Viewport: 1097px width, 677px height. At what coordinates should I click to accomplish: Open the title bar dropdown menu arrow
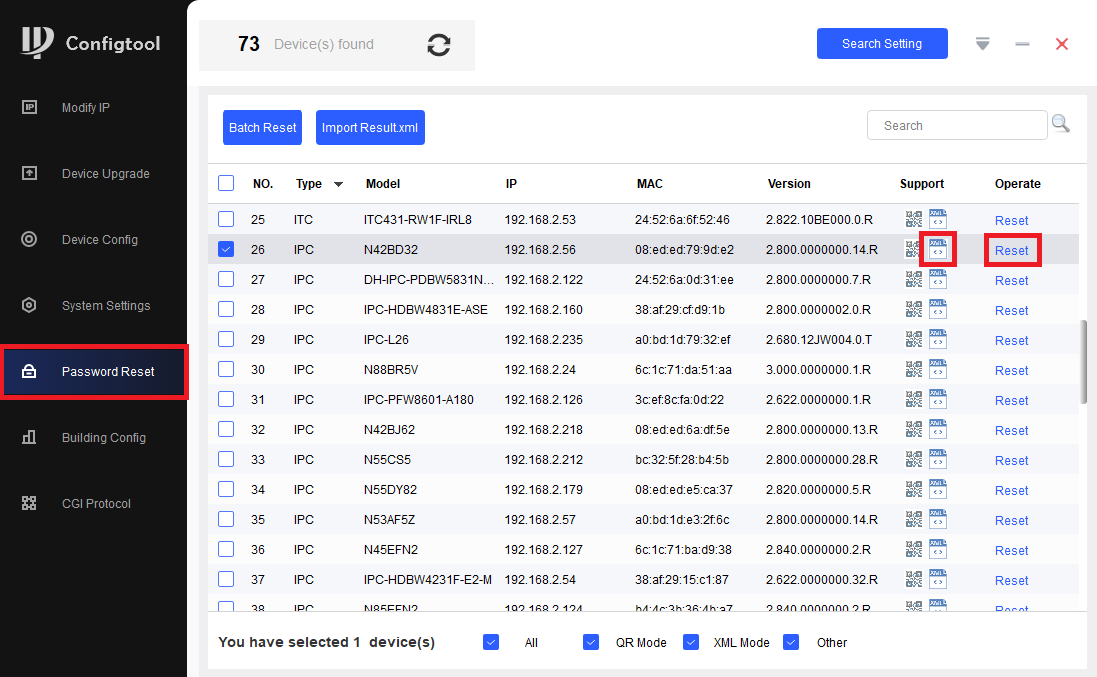(982, 44)
